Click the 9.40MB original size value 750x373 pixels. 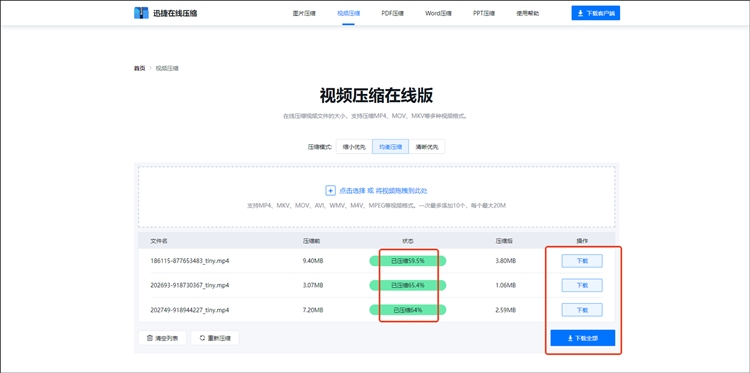click(313, 261)
